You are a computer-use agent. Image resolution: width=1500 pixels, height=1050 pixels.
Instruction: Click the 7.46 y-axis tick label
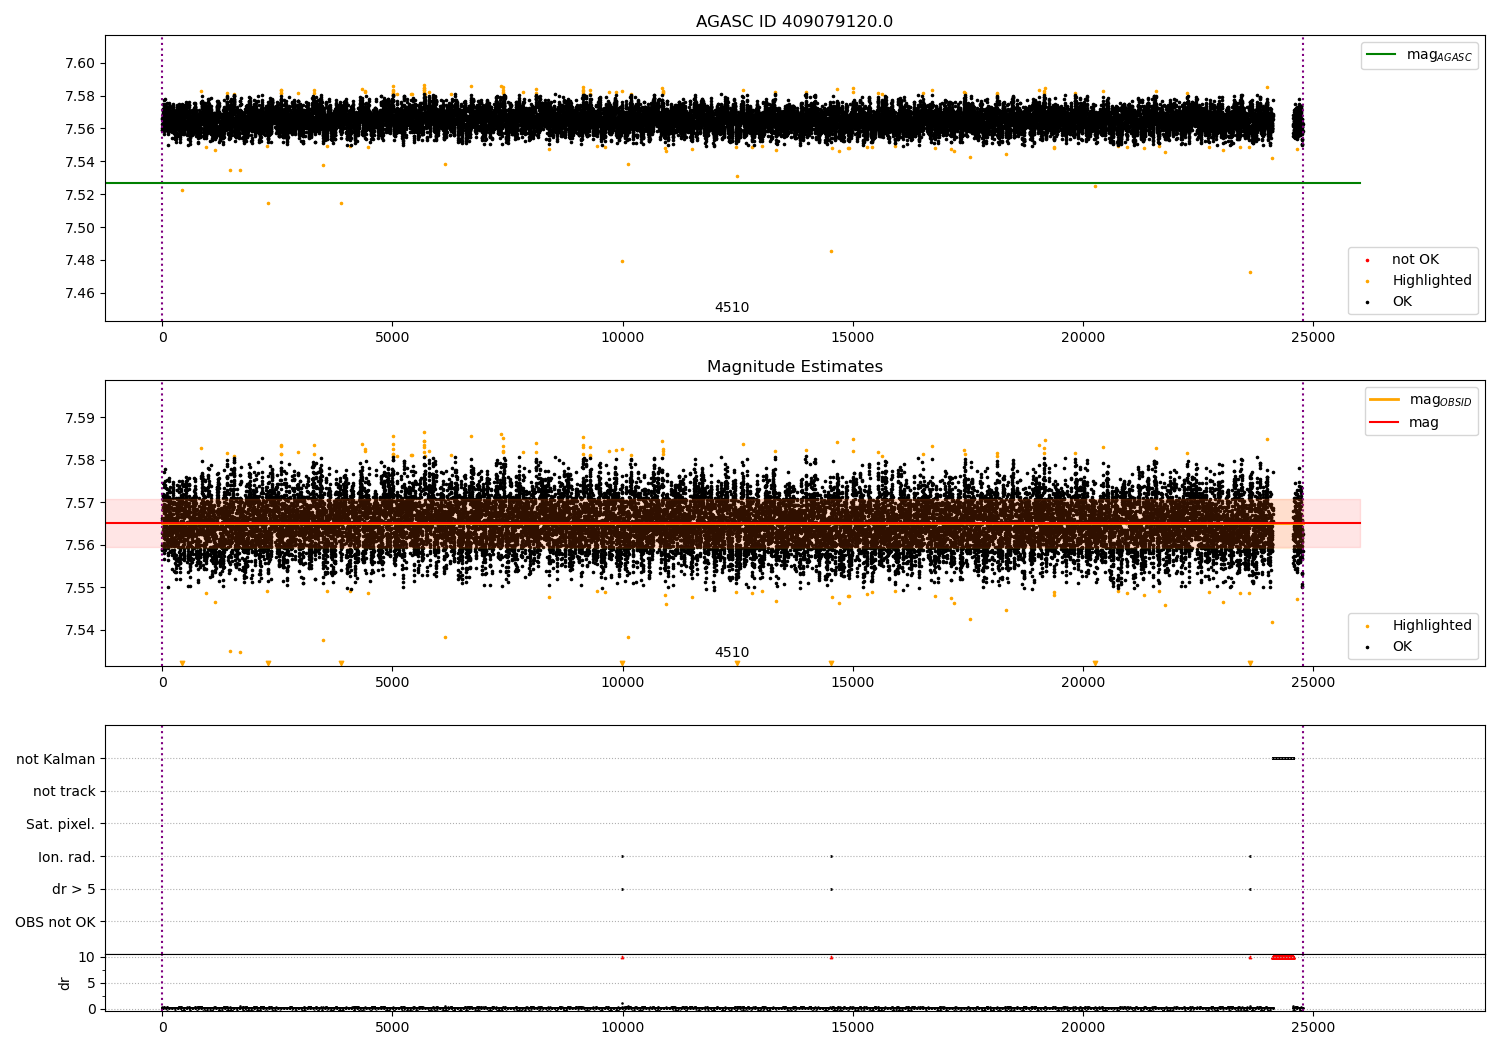click(78, 294)
